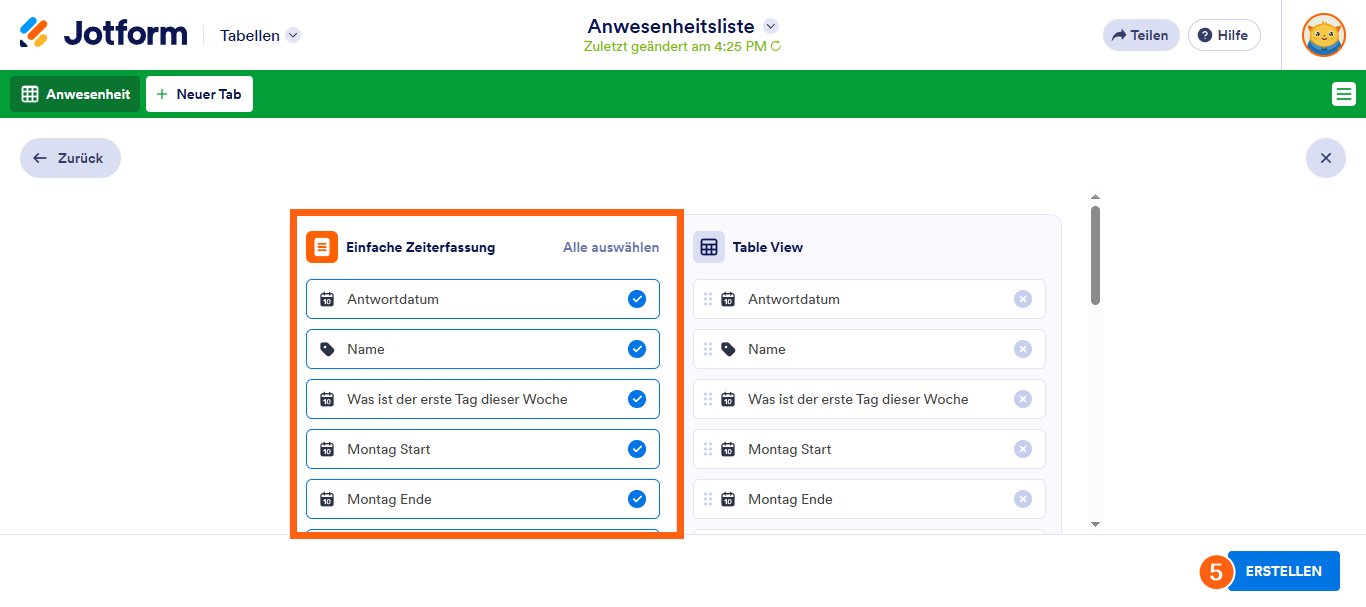Uncheck Name field in Einfache Zeiterfassung
Screen dimensions: 1366x607
pos(637,349)
